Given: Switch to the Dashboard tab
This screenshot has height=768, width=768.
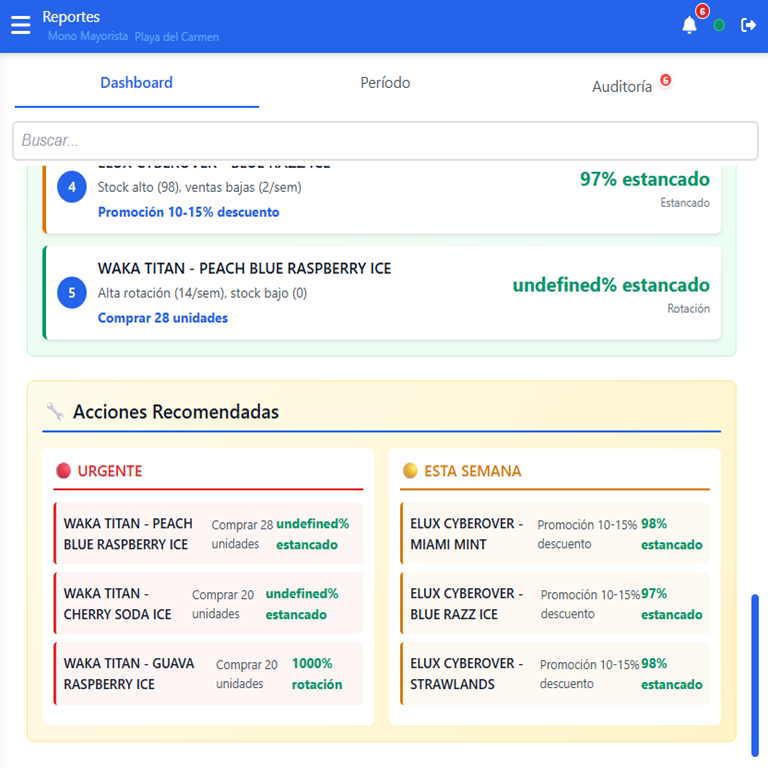Looking at the screenshot, I should click(136, 83).
